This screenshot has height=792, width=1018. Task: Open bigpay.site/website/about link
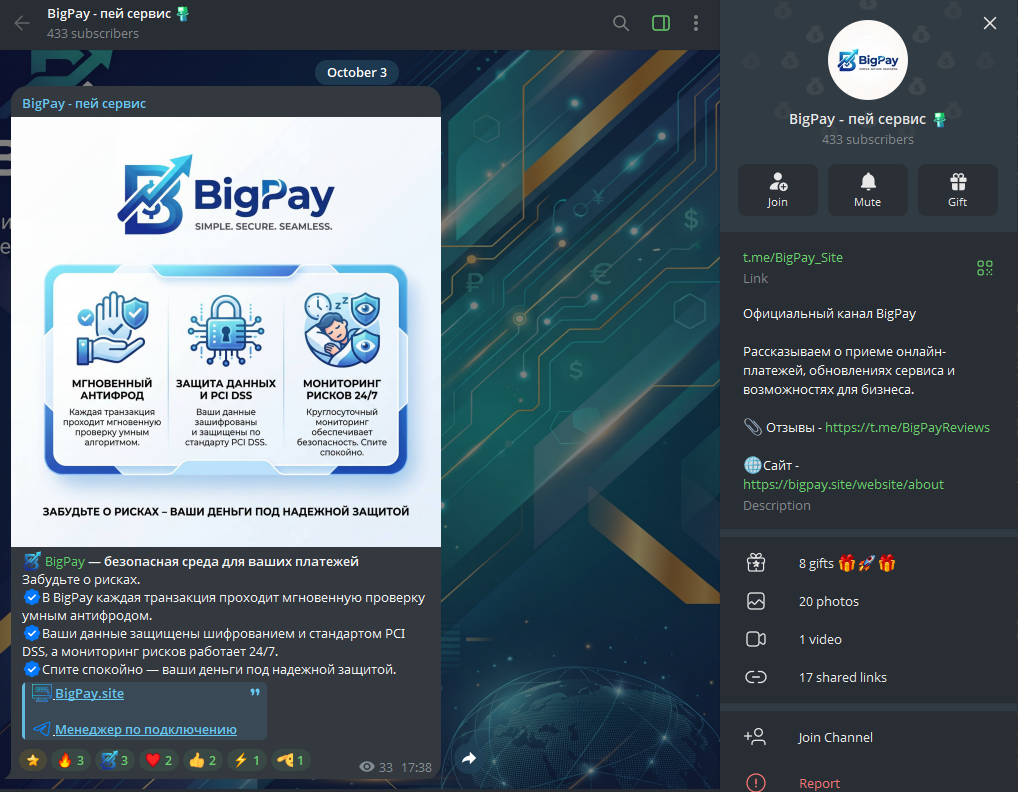click(843, 484)
